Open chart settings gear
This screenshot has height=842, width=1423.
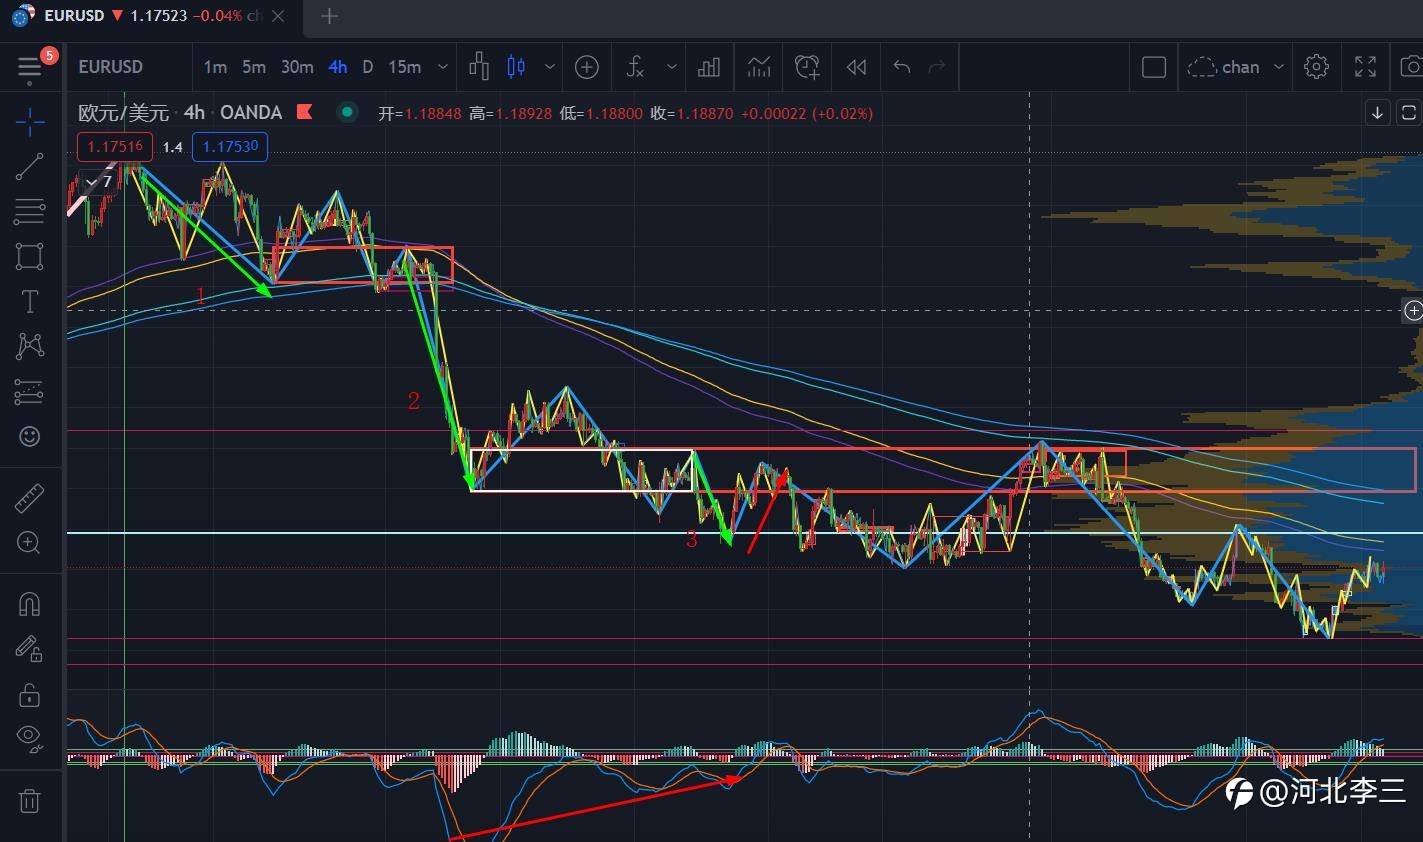click(1317, 67)
